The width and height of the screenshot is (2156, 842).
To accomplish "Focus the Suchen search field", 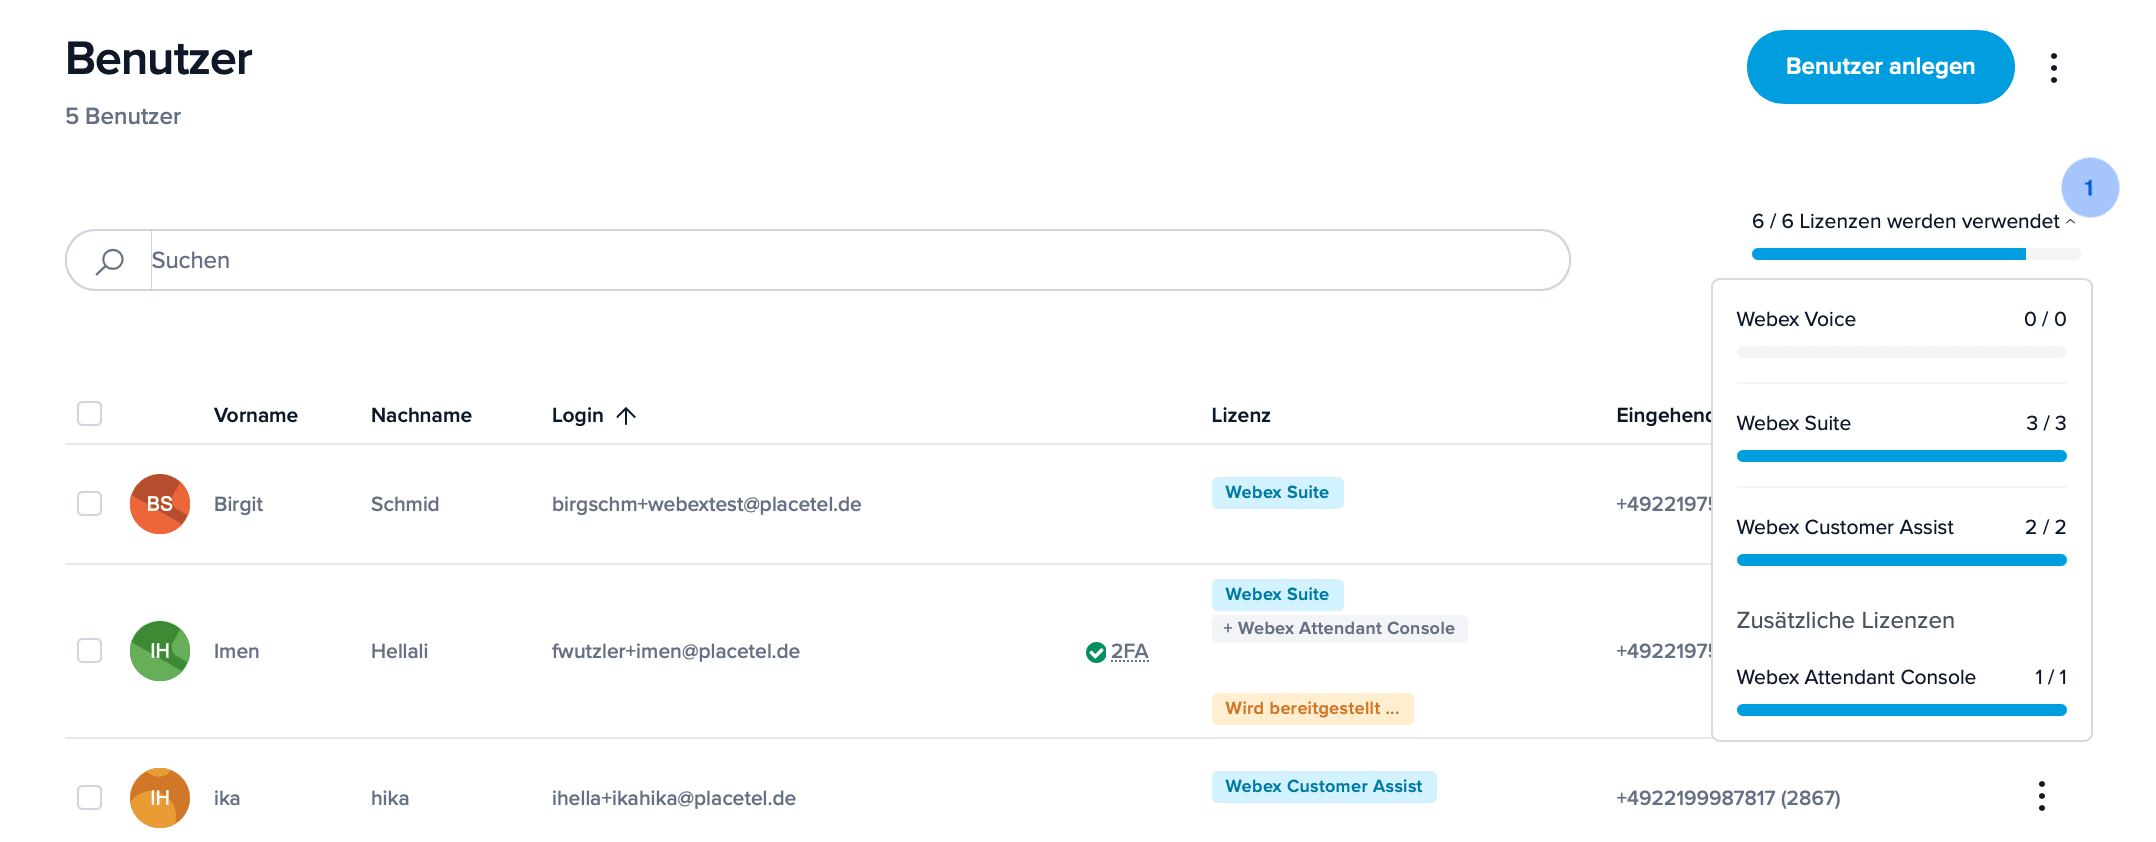I will 818,260.
